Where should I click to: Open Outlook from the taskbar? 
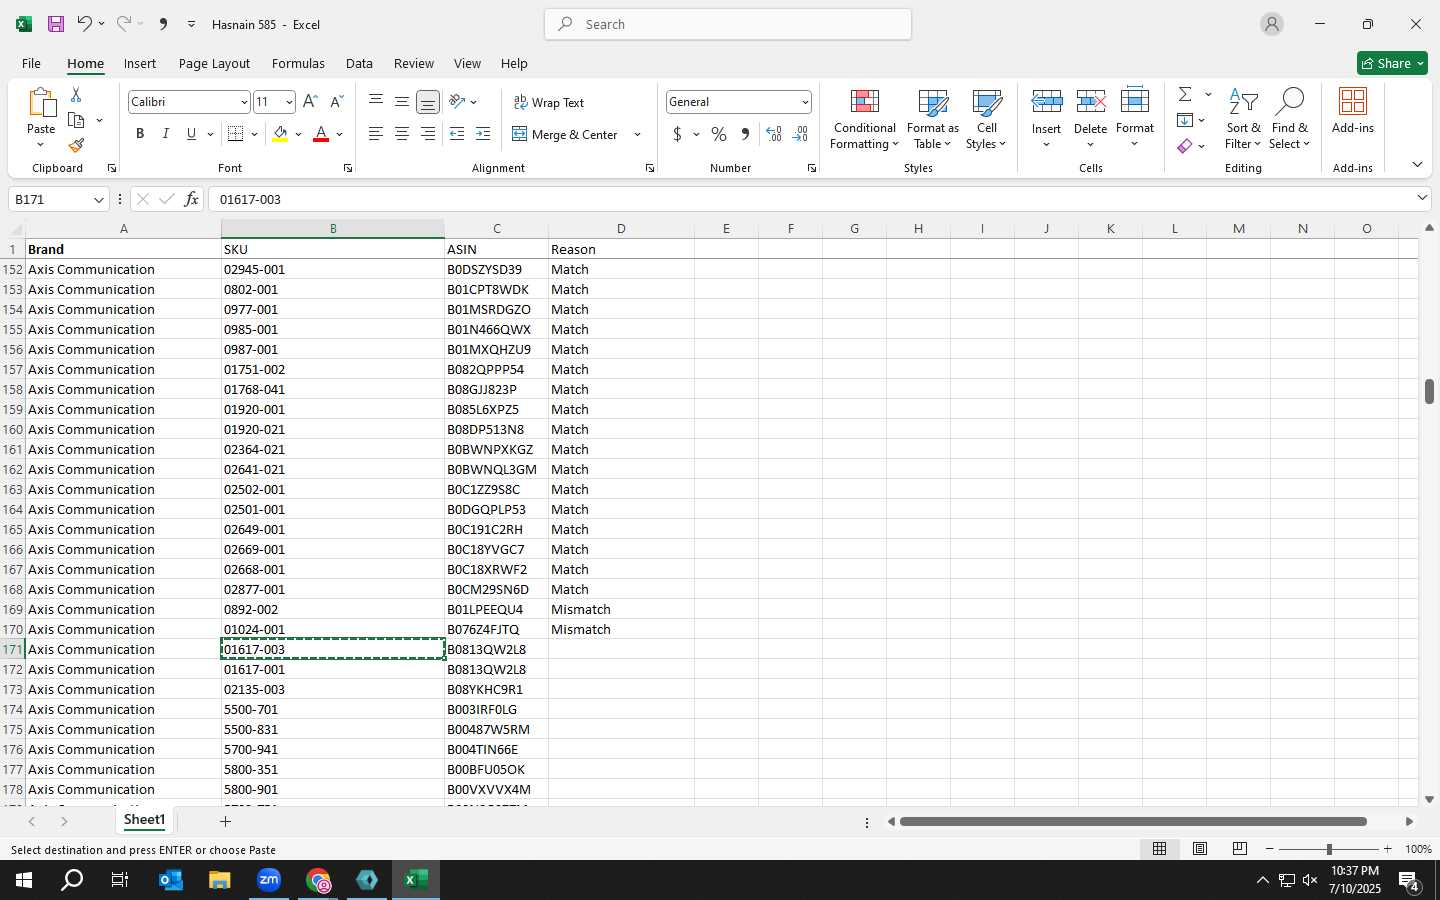171,880
